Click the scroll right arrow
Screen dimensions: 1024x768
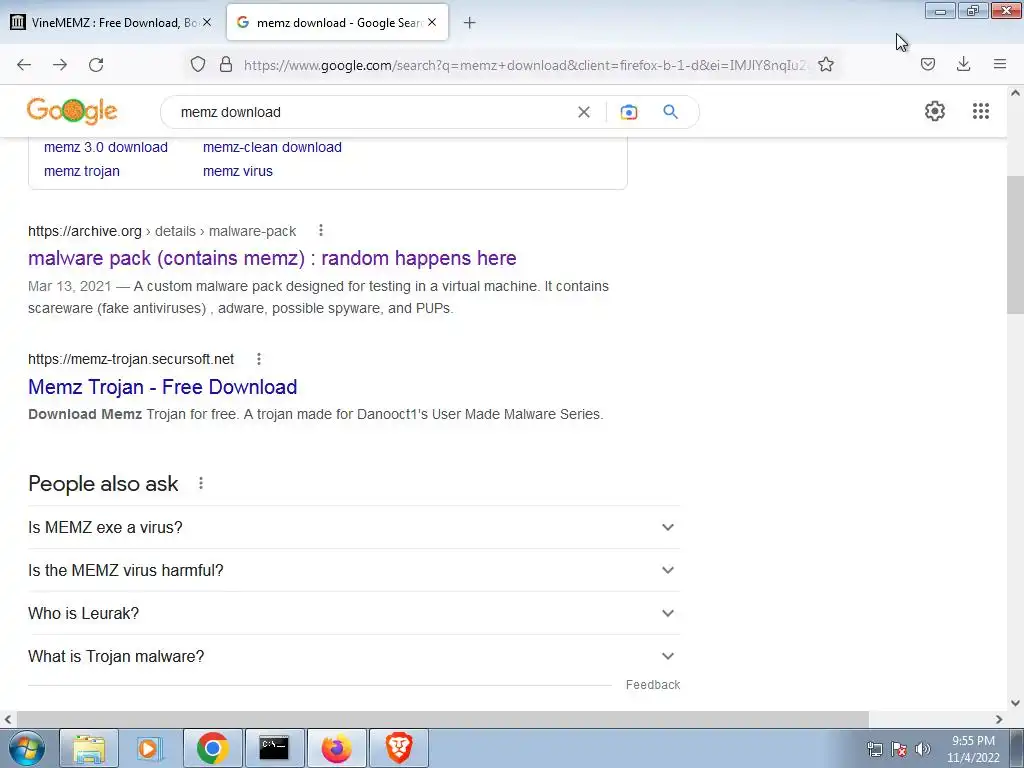pyautogui.click(x=999, y=719)
